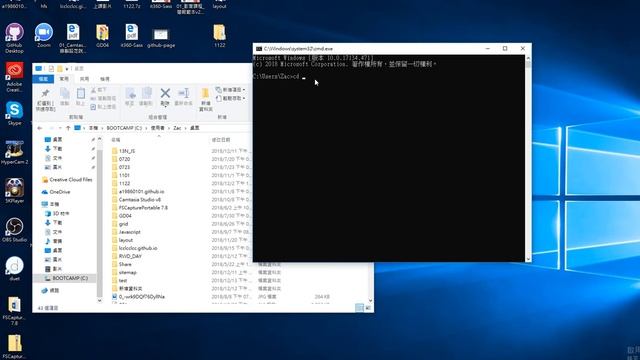Open the github-page image file on desktop

(x=161, y=38)
